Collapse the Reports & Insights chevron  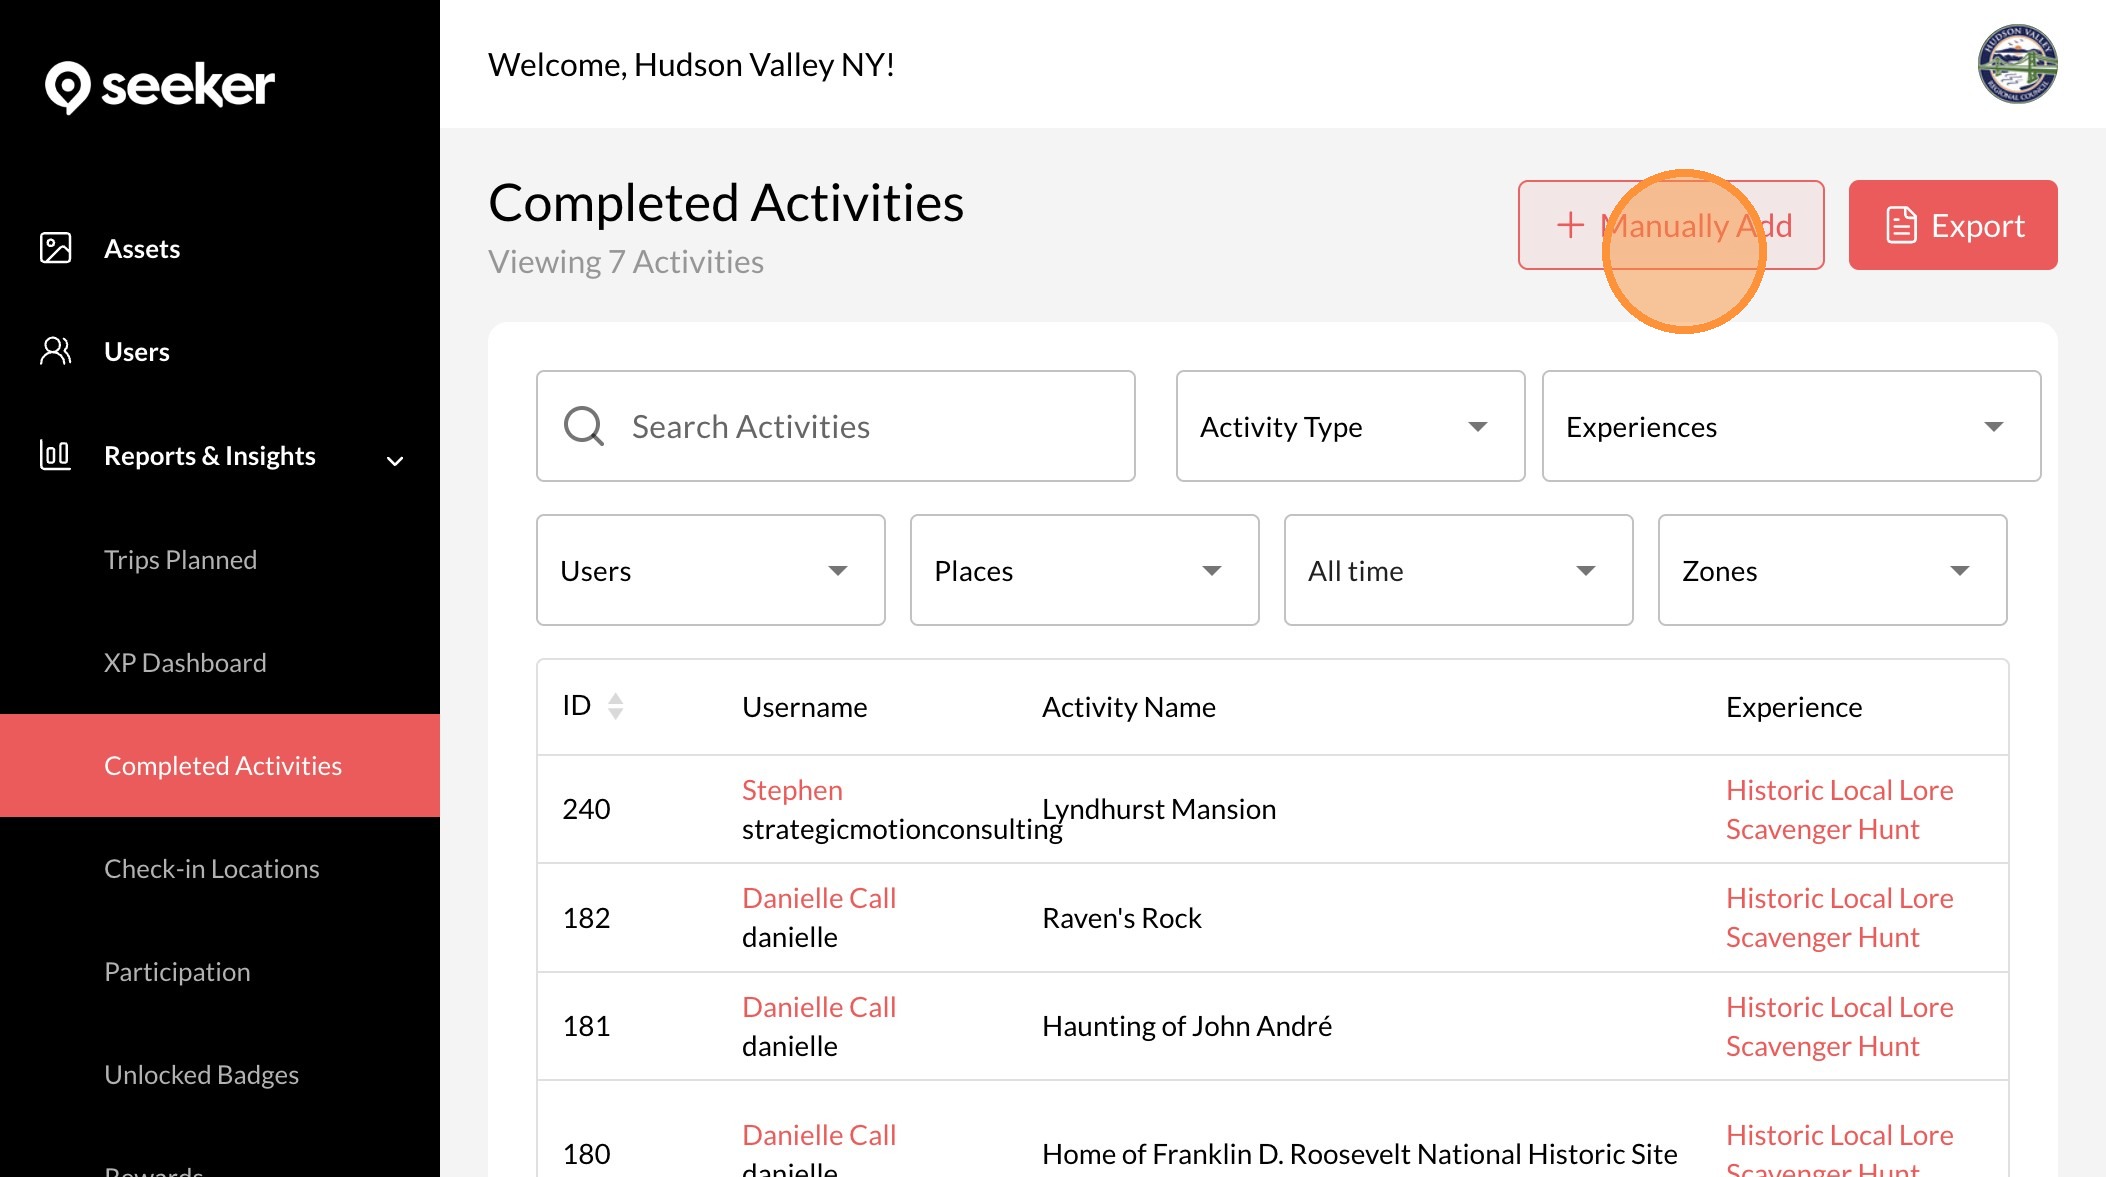(x=395, y=460)
